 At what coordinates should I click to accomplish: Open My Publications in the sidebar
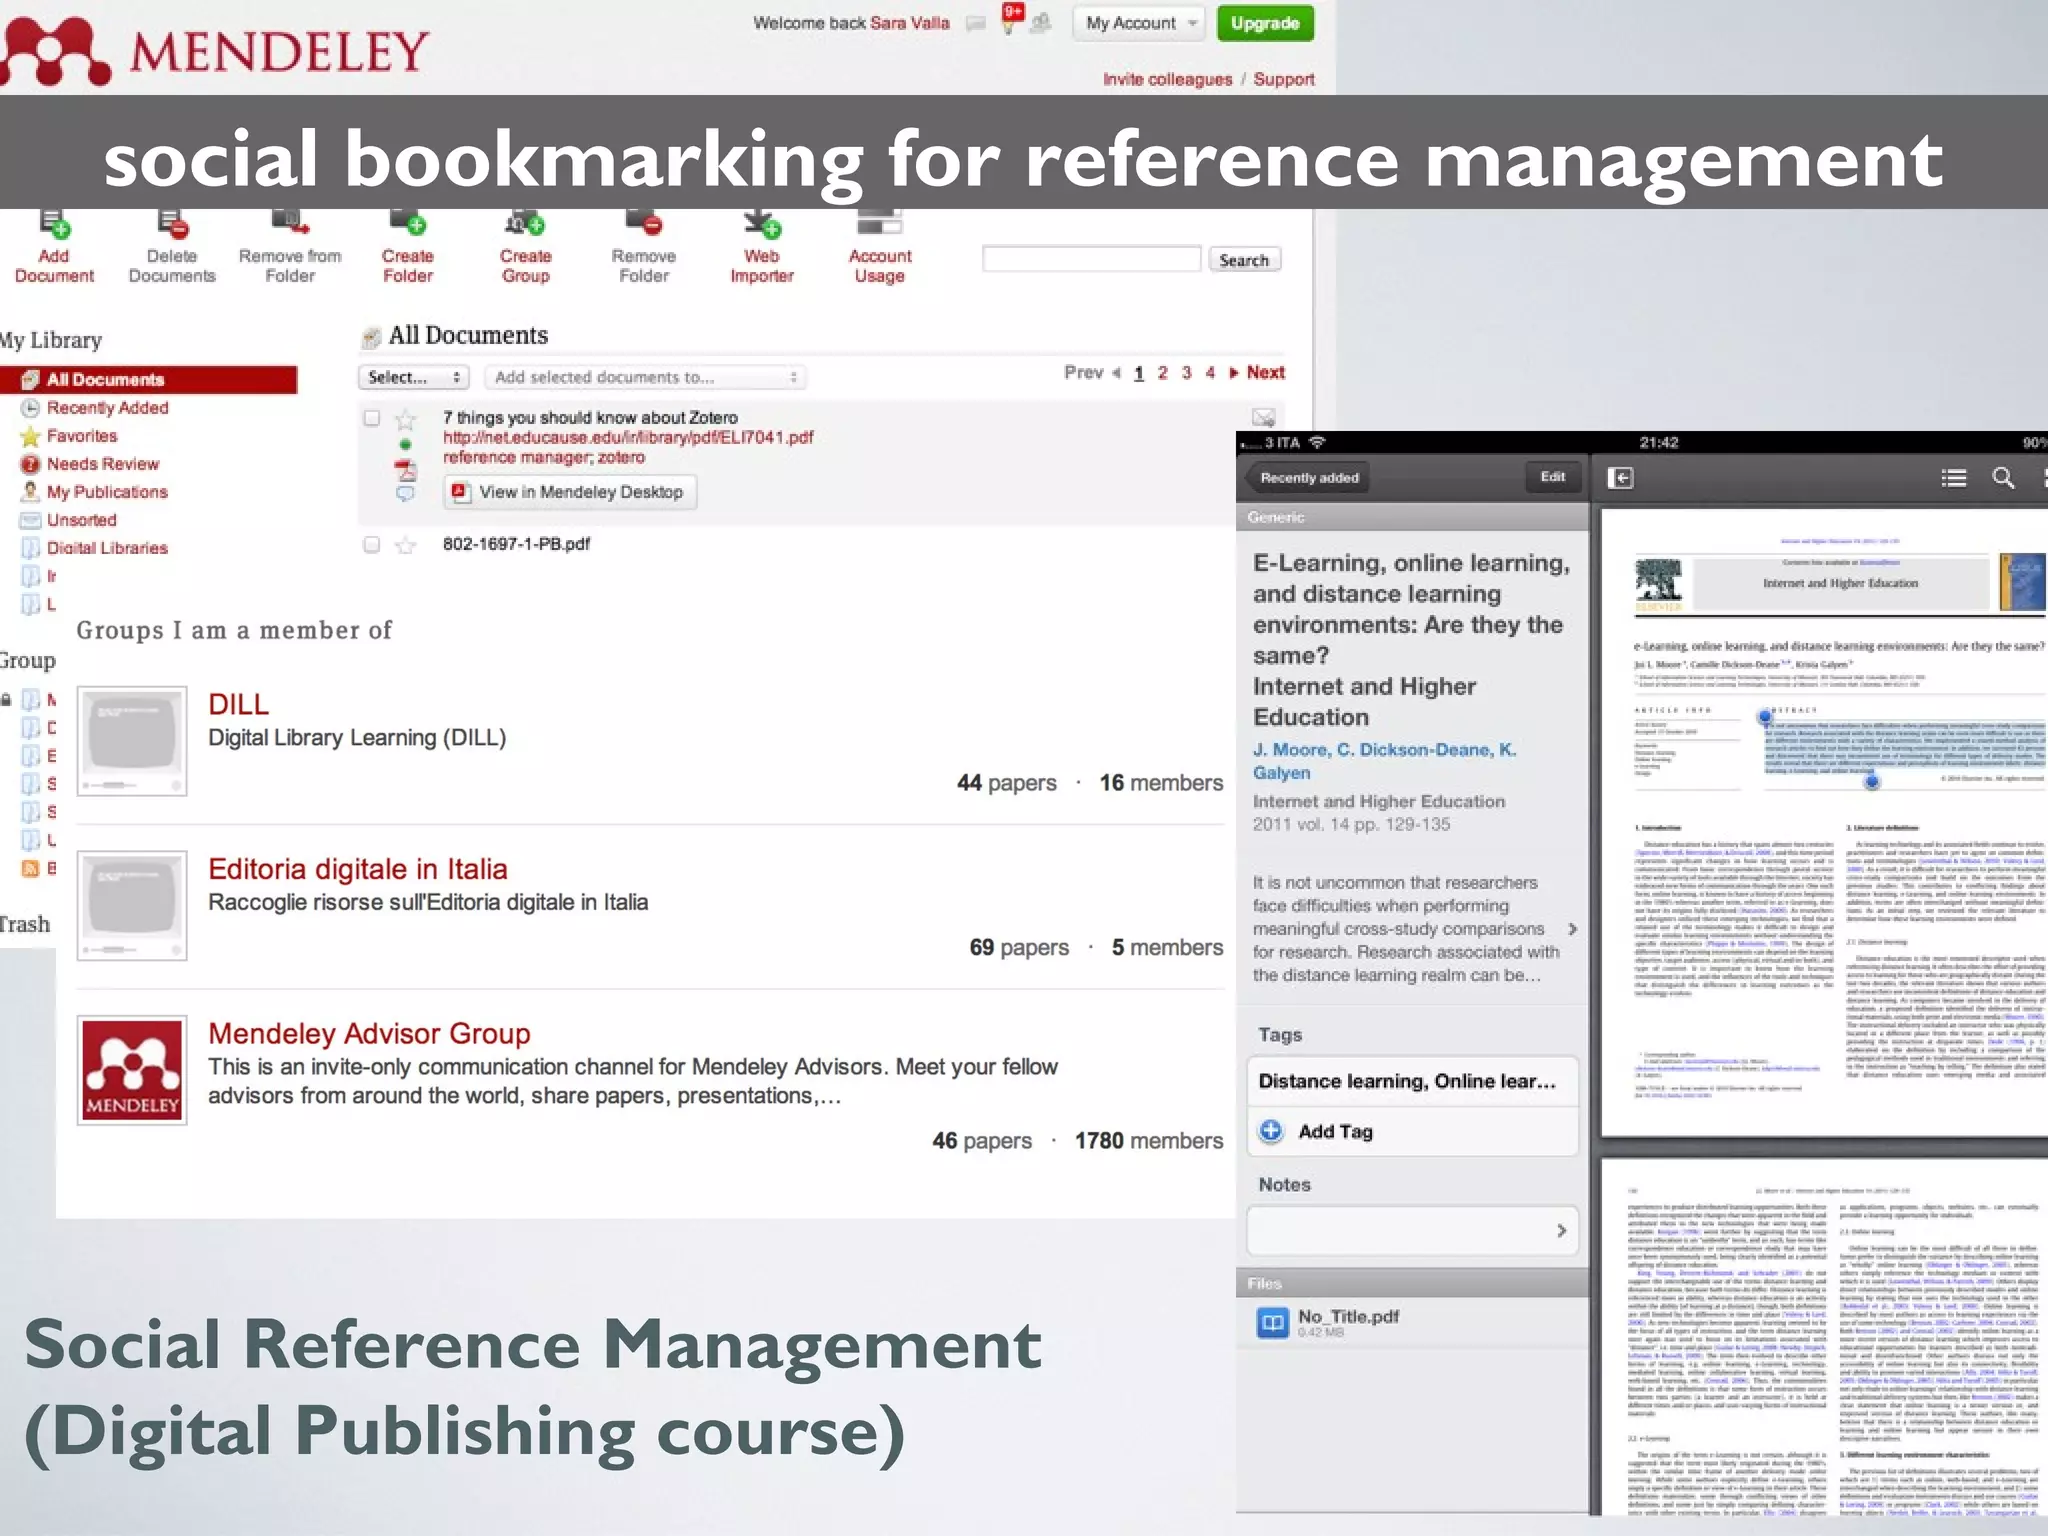pos(106,492)
